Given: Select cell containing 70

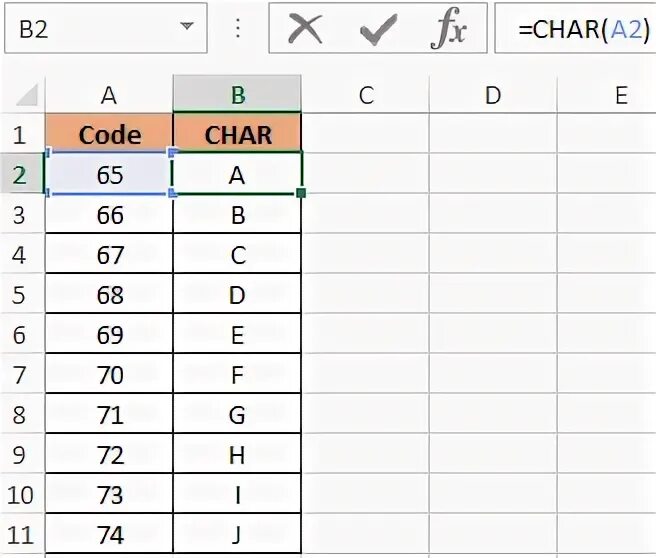Looking at the screenshot, I should pos(109,373).
